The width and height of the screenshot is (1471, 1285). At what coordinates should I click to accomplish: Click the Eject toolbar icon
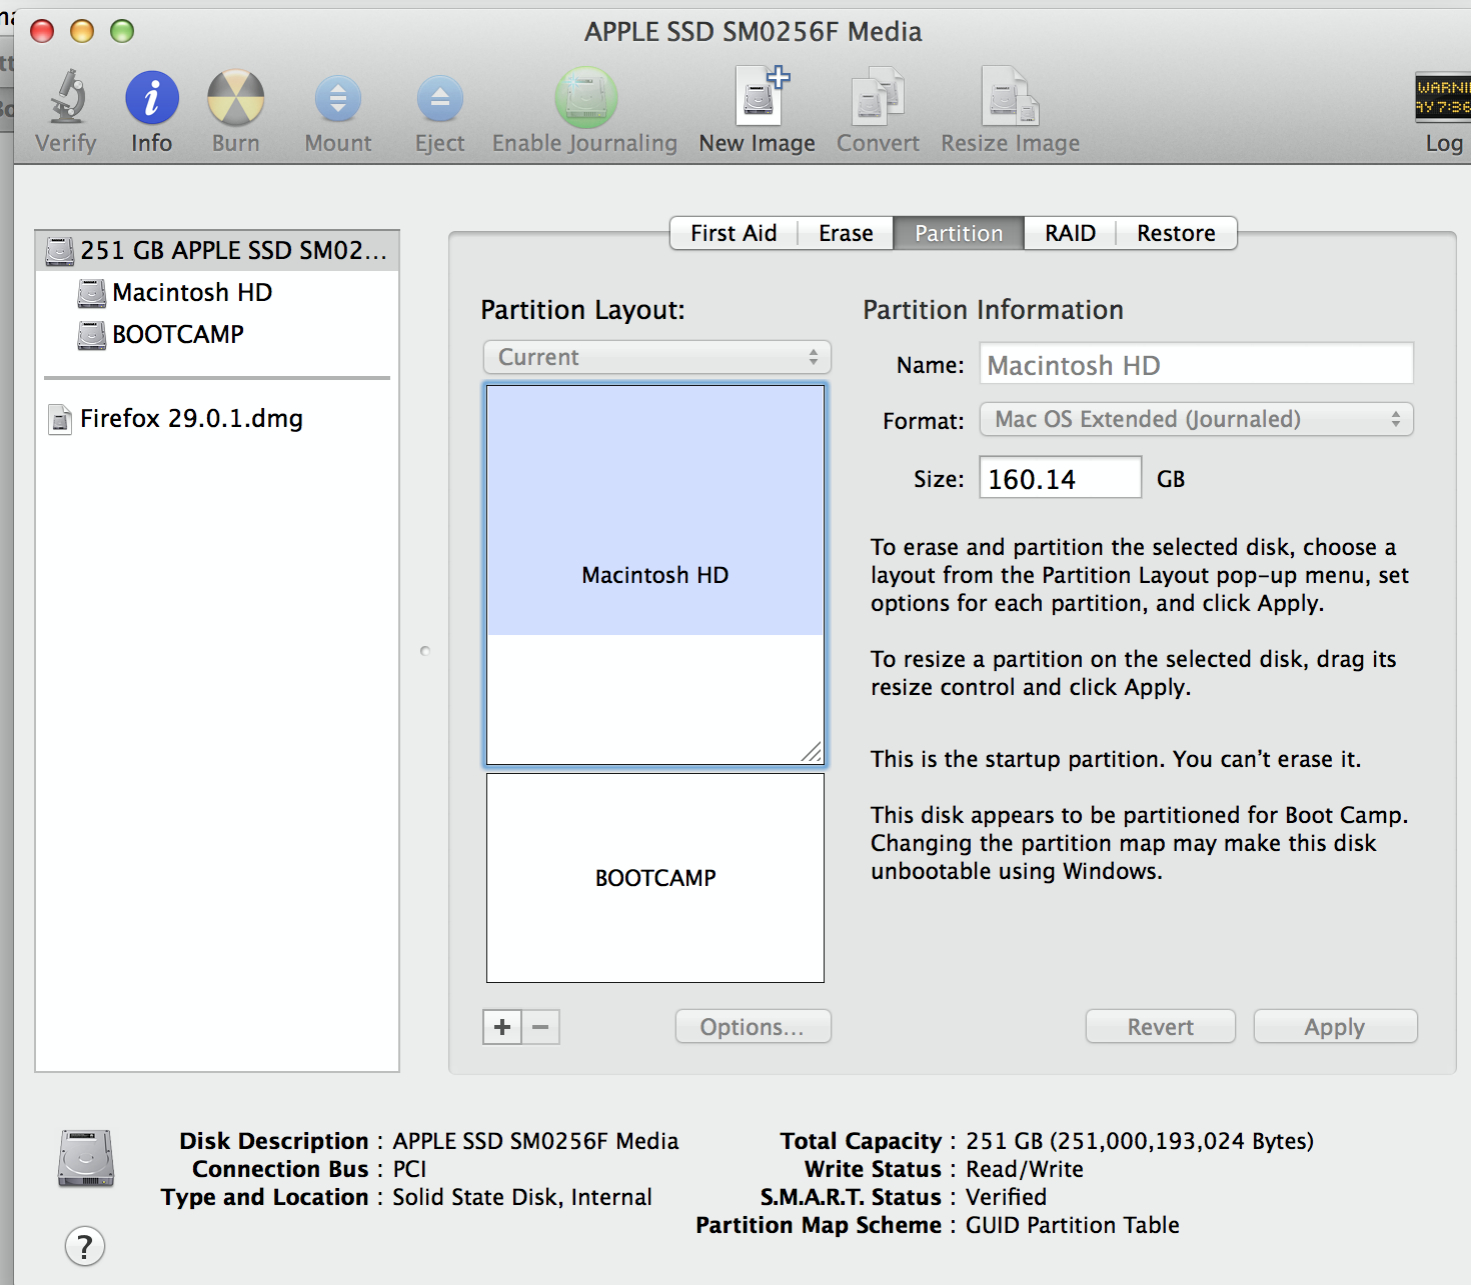pyautogui.click(x=439, y=99)
